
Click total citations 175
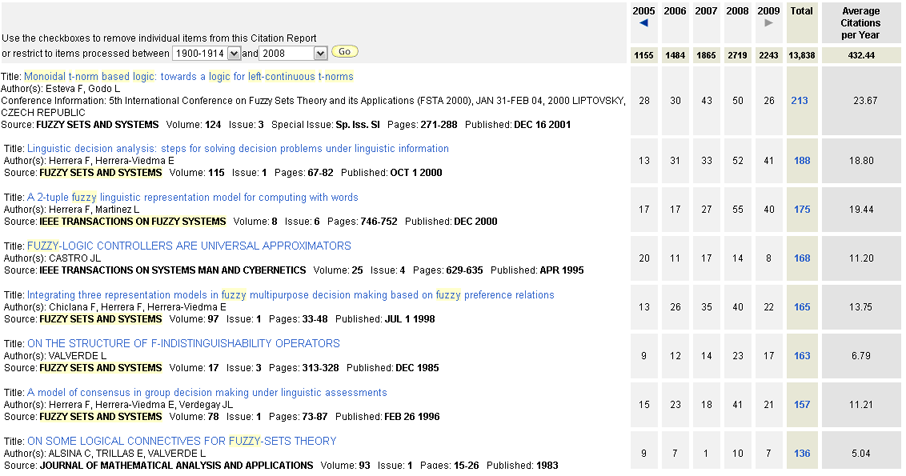tap(802, 209)
